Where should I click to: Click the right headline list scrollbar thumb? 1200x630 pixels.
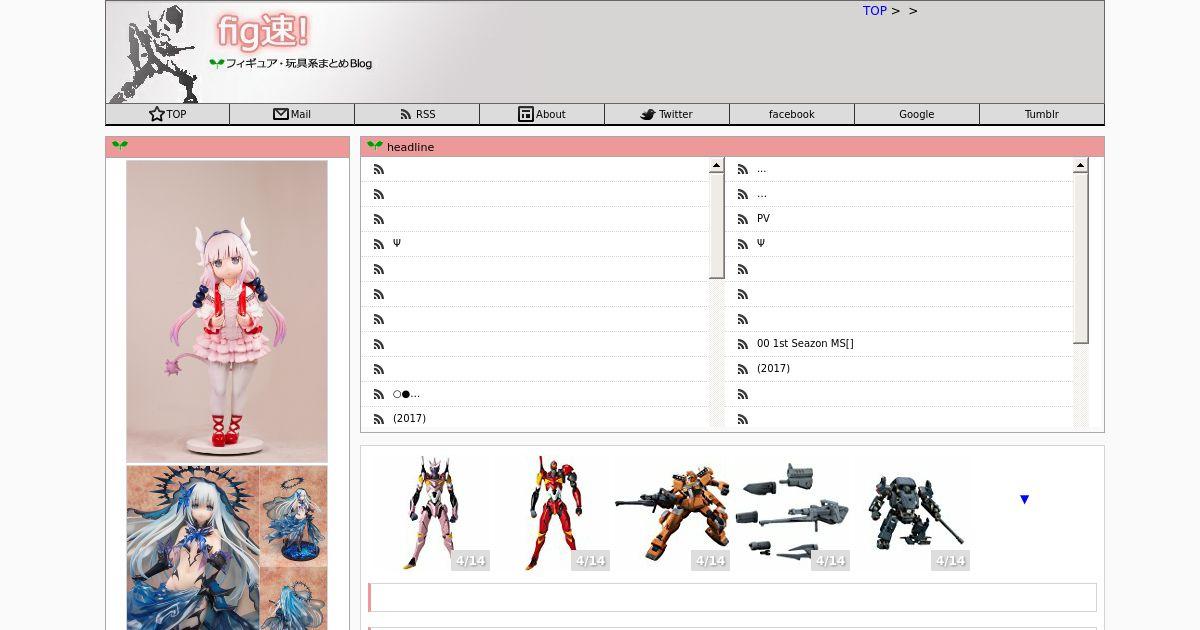pos(1080,258)
